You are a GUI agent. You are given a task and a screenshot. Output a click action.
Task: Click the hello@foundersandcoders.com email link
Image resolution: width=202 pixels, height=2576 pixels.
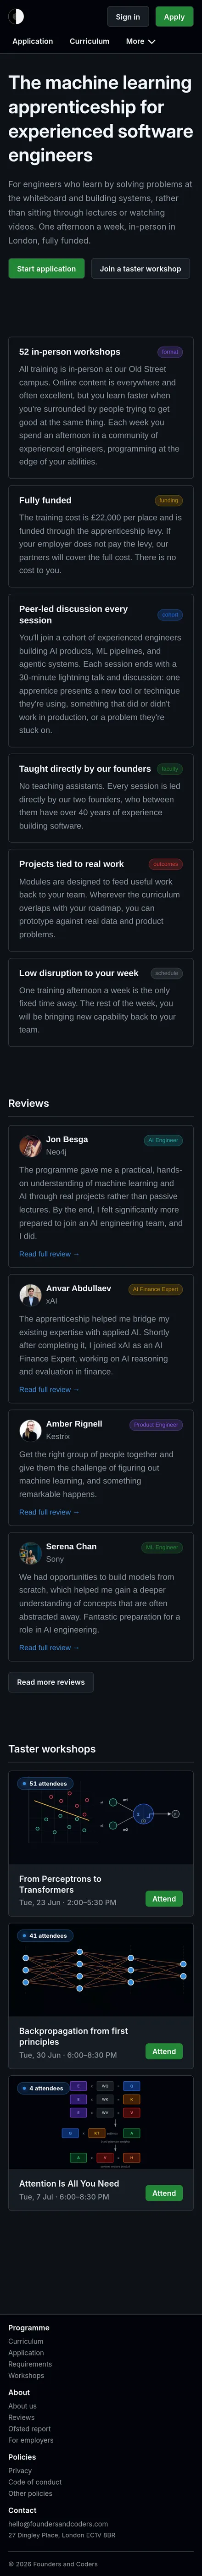point(58,2496)
